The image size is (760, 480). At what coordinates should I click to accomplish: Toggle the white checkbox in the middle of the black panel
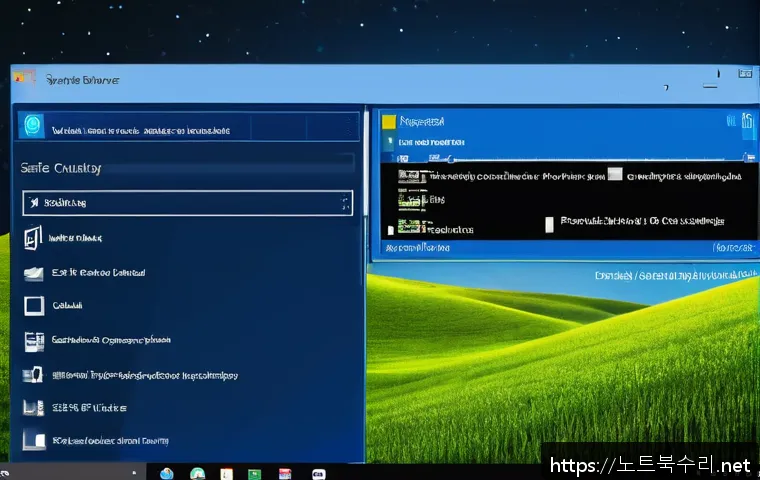tap(548, 224)
